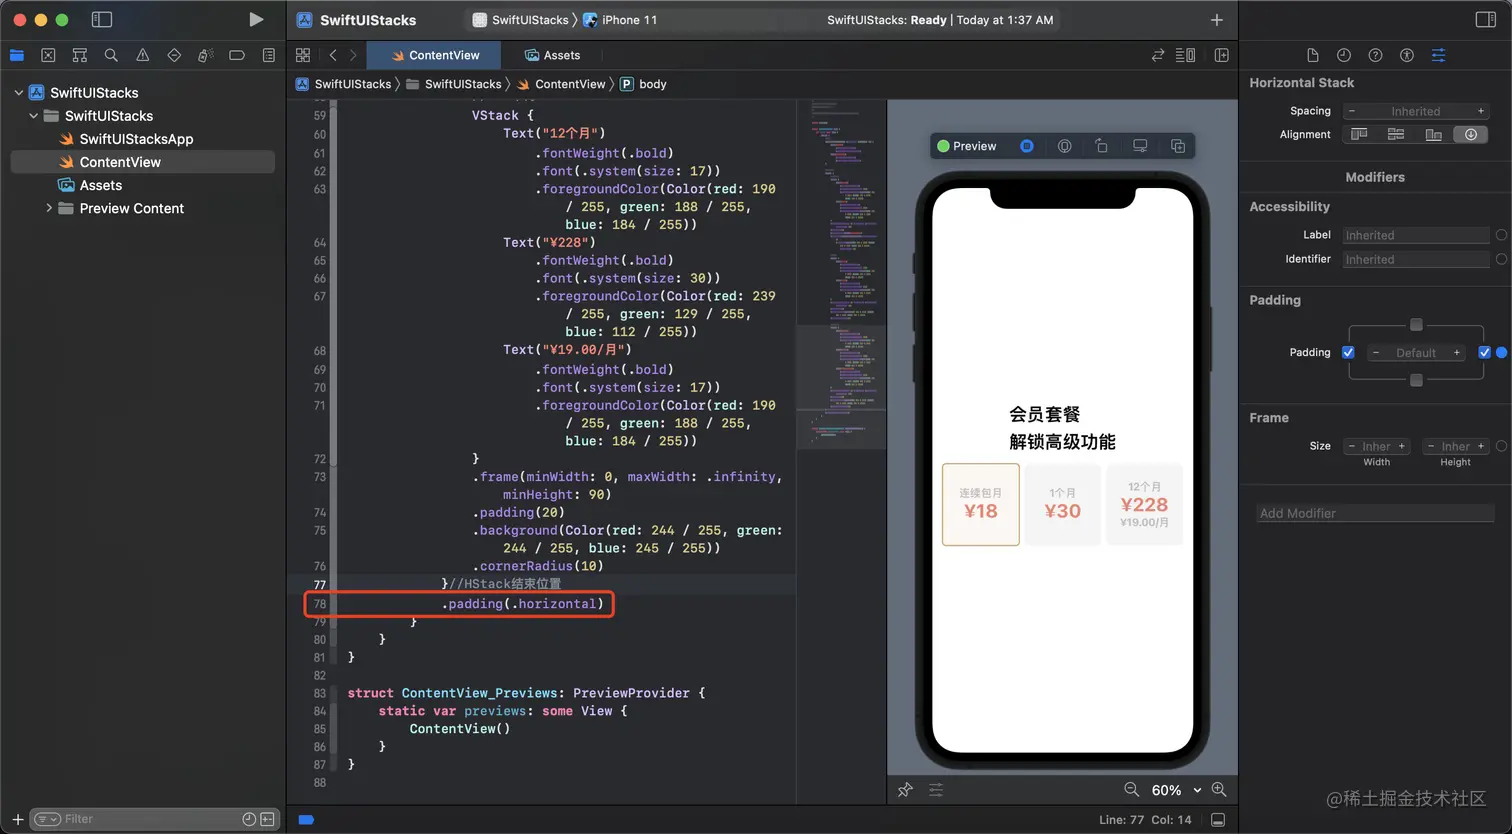Open the SwiftUIStacksApp file

(x=136, y=139)
